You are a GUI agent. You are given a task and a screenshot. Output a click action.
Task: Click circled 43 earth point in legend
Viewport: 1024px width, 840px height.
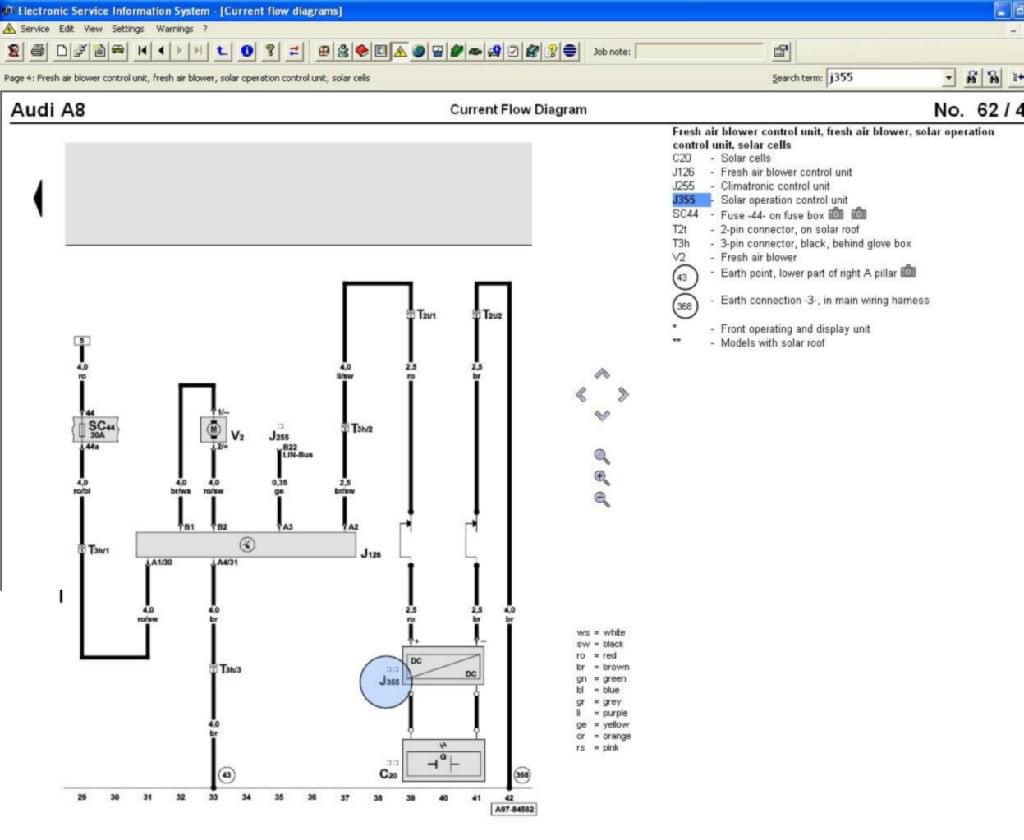(684, 277)
